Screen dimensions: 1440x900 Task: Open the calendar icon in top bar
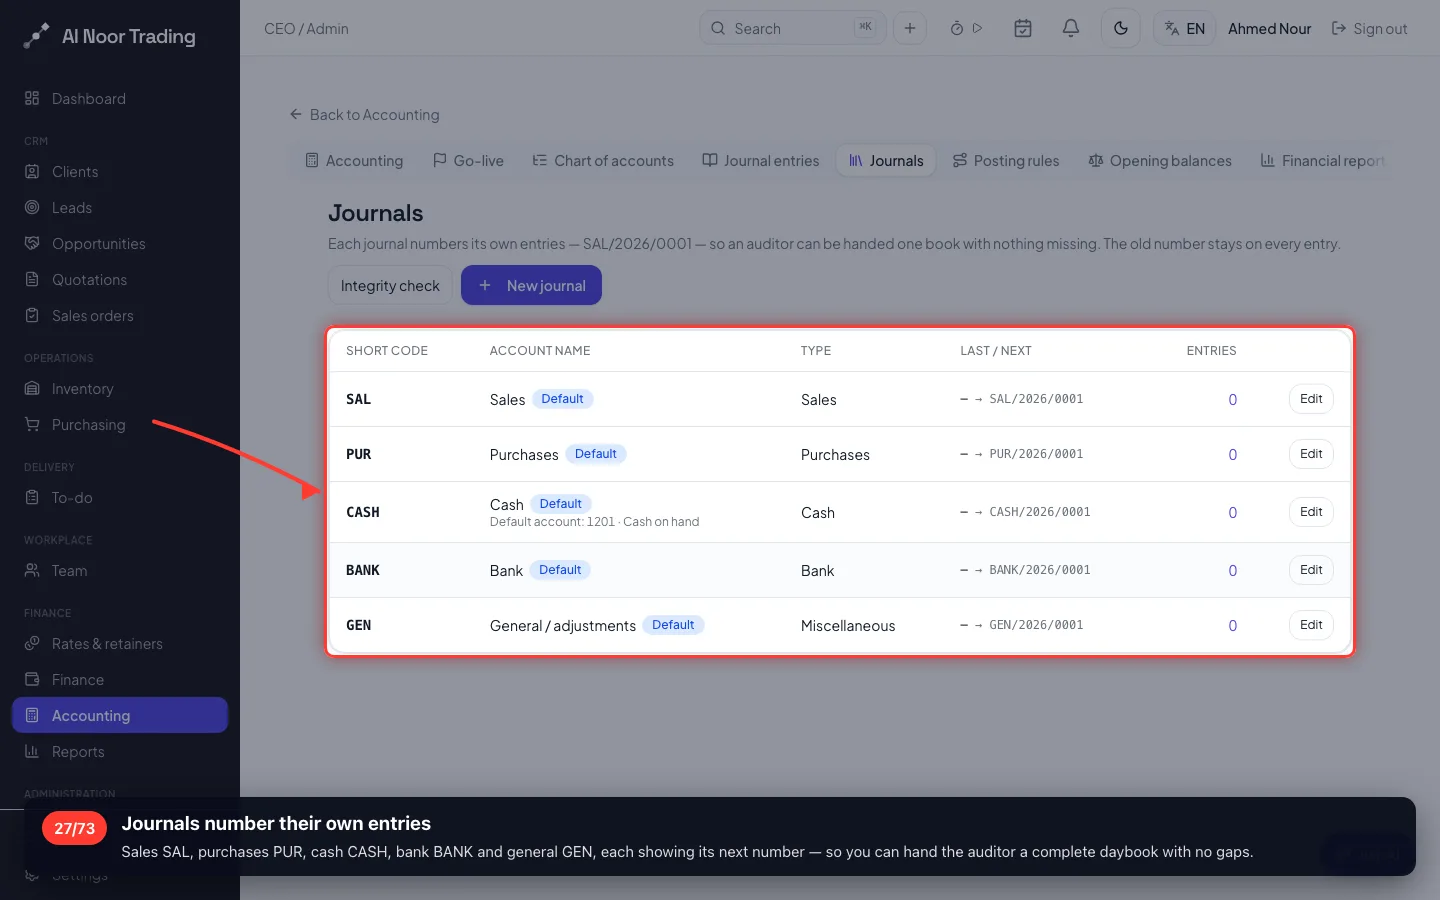pos(1023,28)
